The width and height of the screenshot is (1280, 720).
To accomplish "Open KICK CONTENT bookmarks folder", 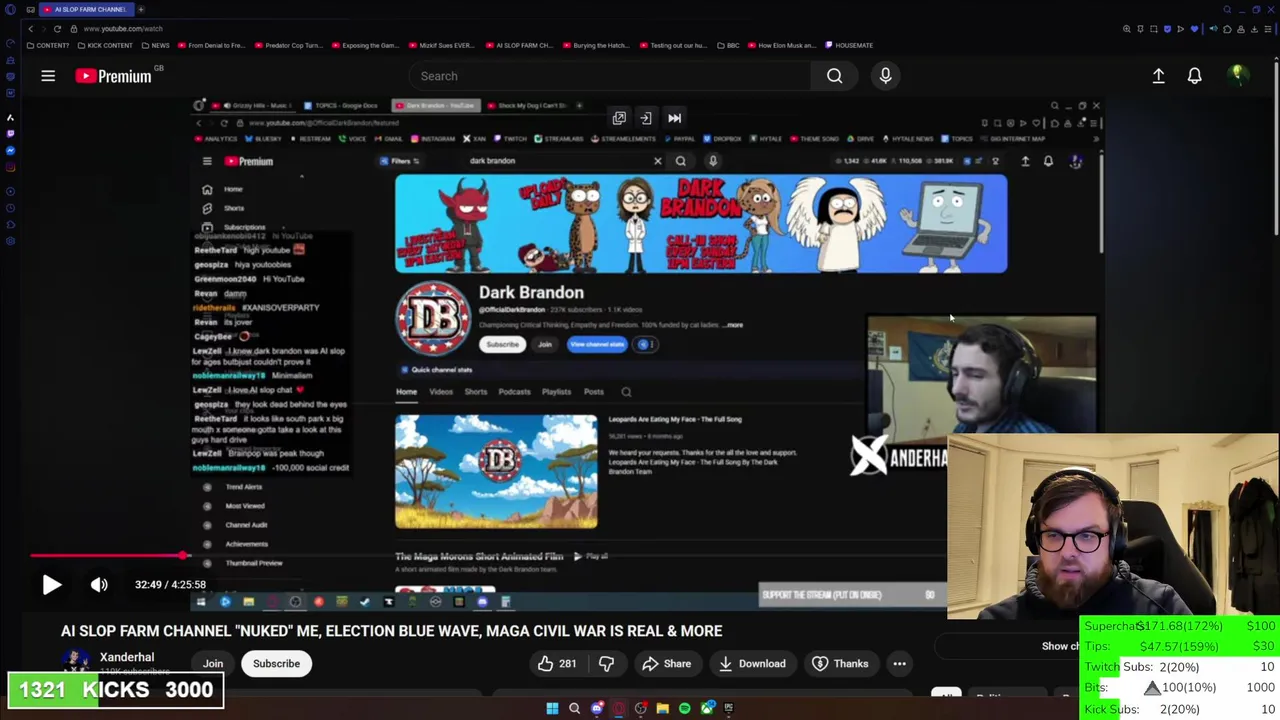I will click(104, 45).
